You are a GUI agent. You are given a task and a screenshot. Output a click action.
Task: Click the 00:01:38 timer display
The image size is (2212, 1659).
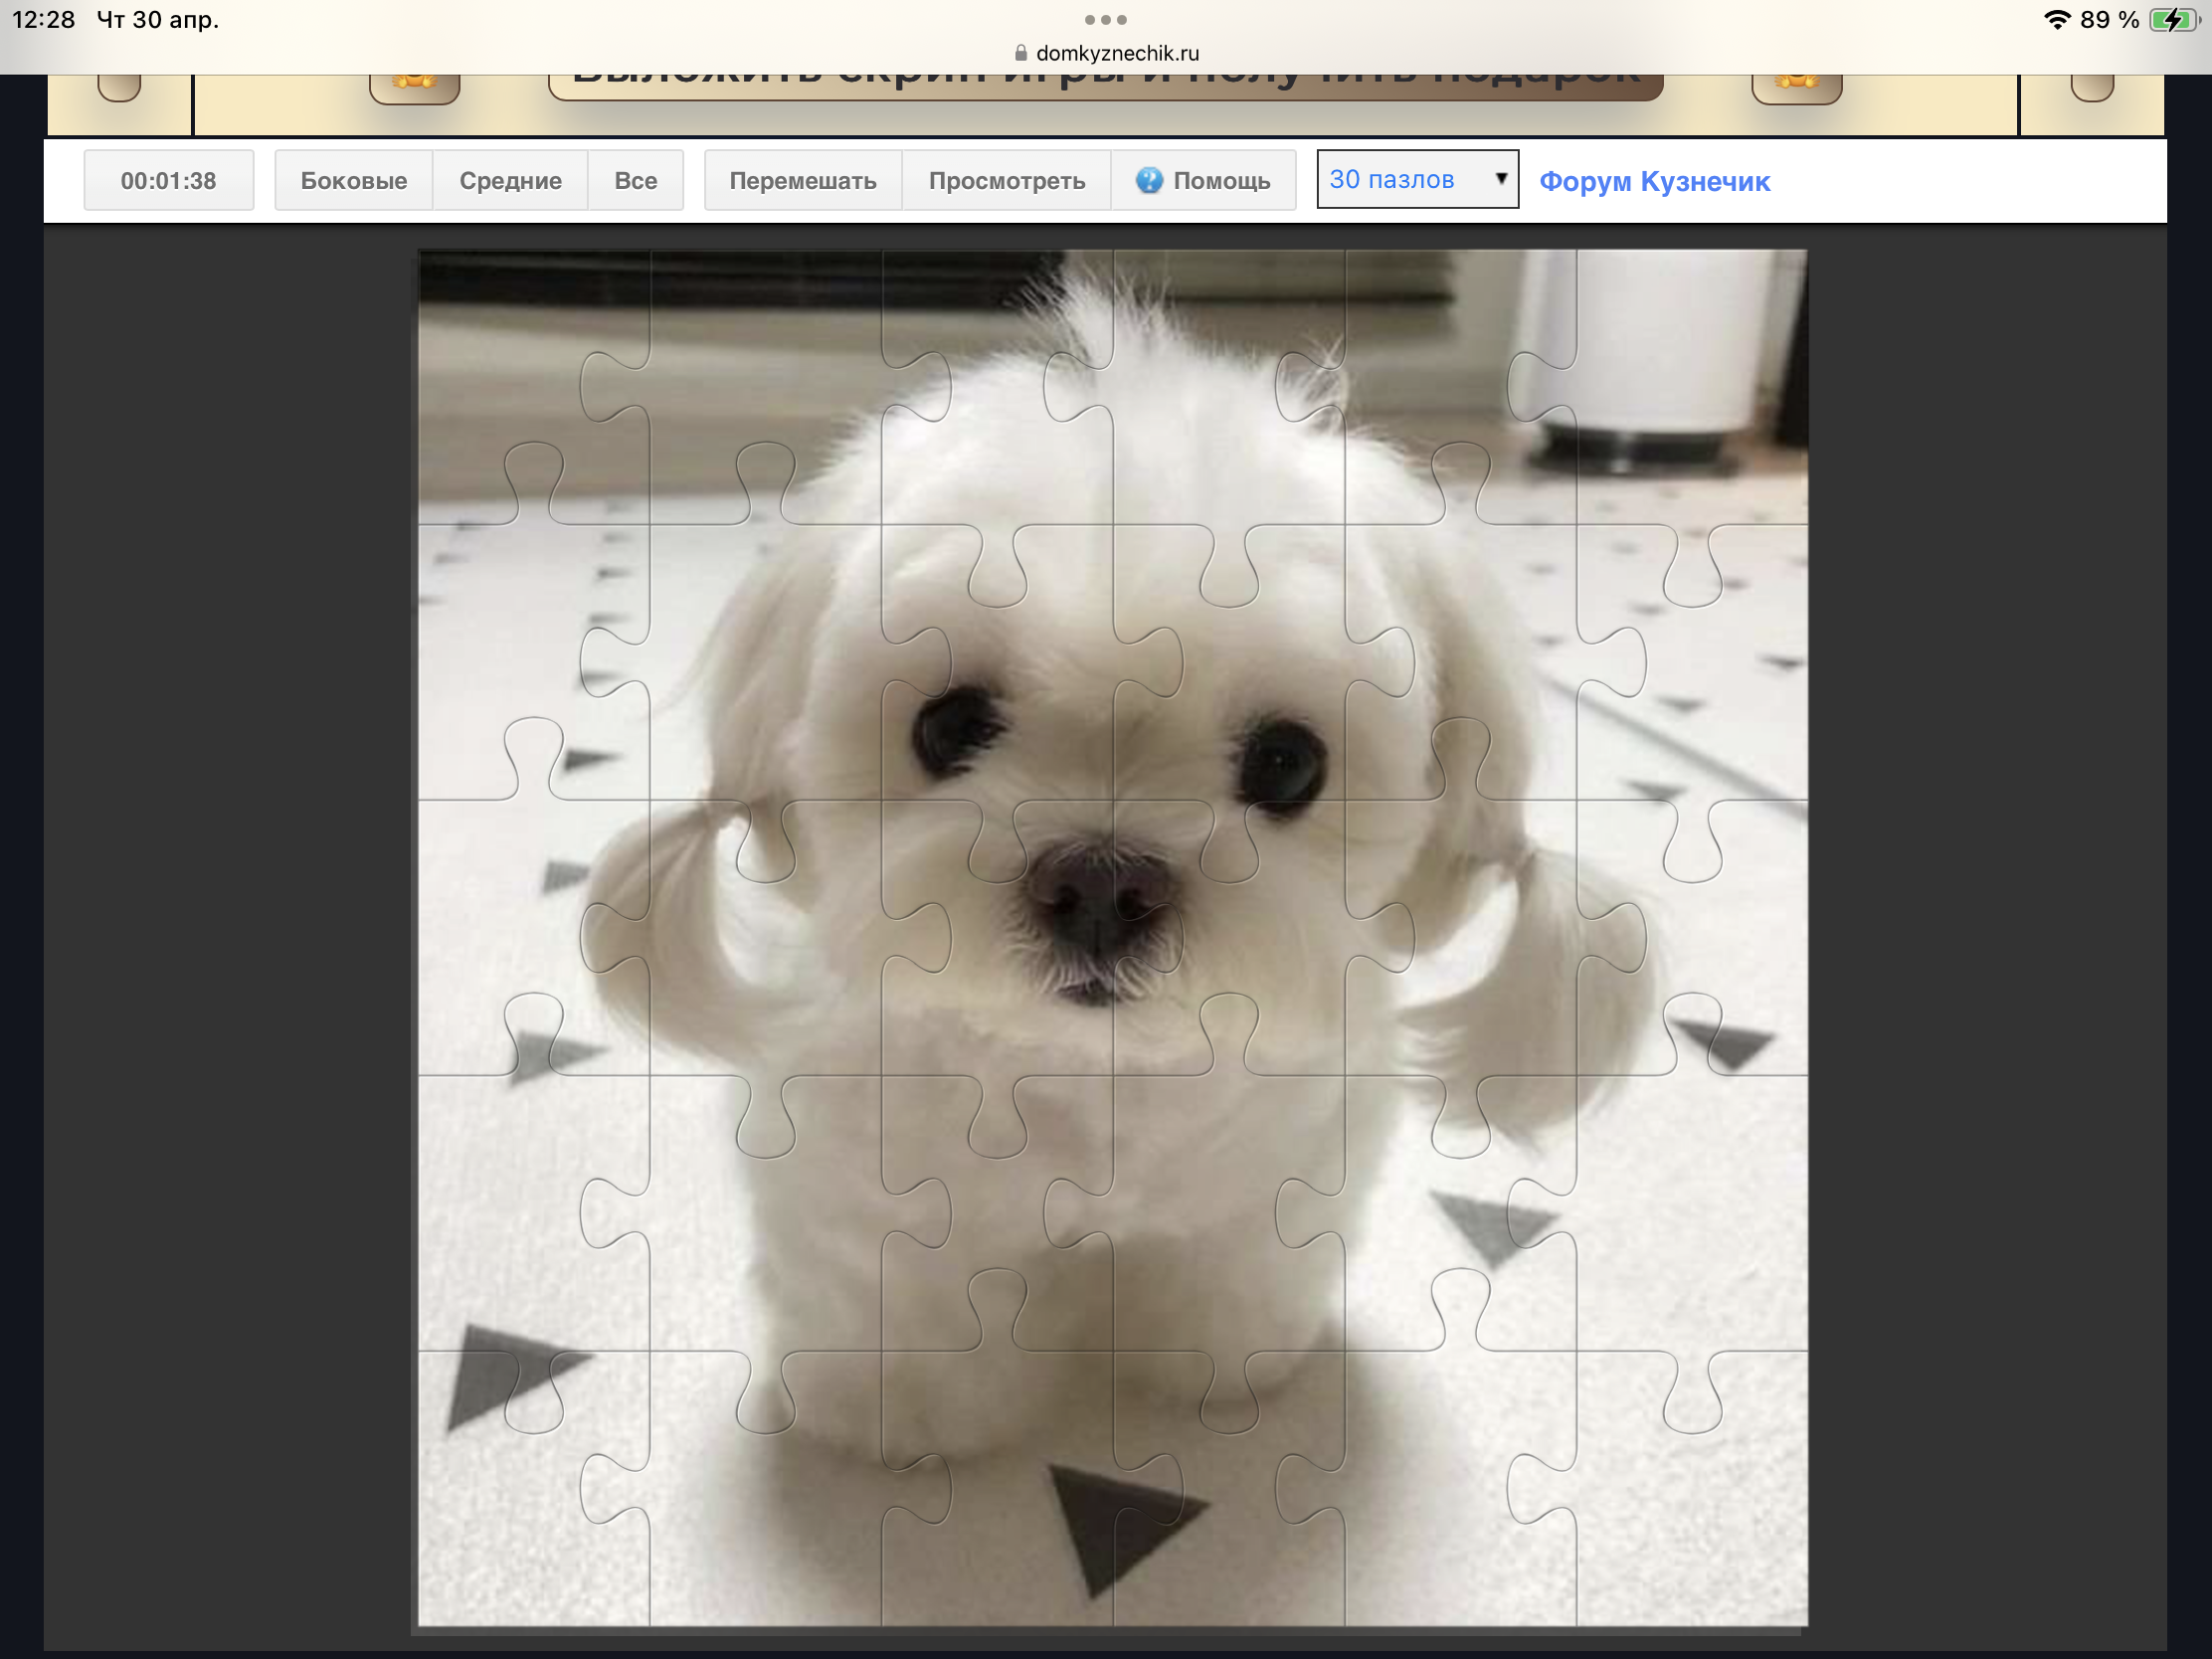[169, 181]
